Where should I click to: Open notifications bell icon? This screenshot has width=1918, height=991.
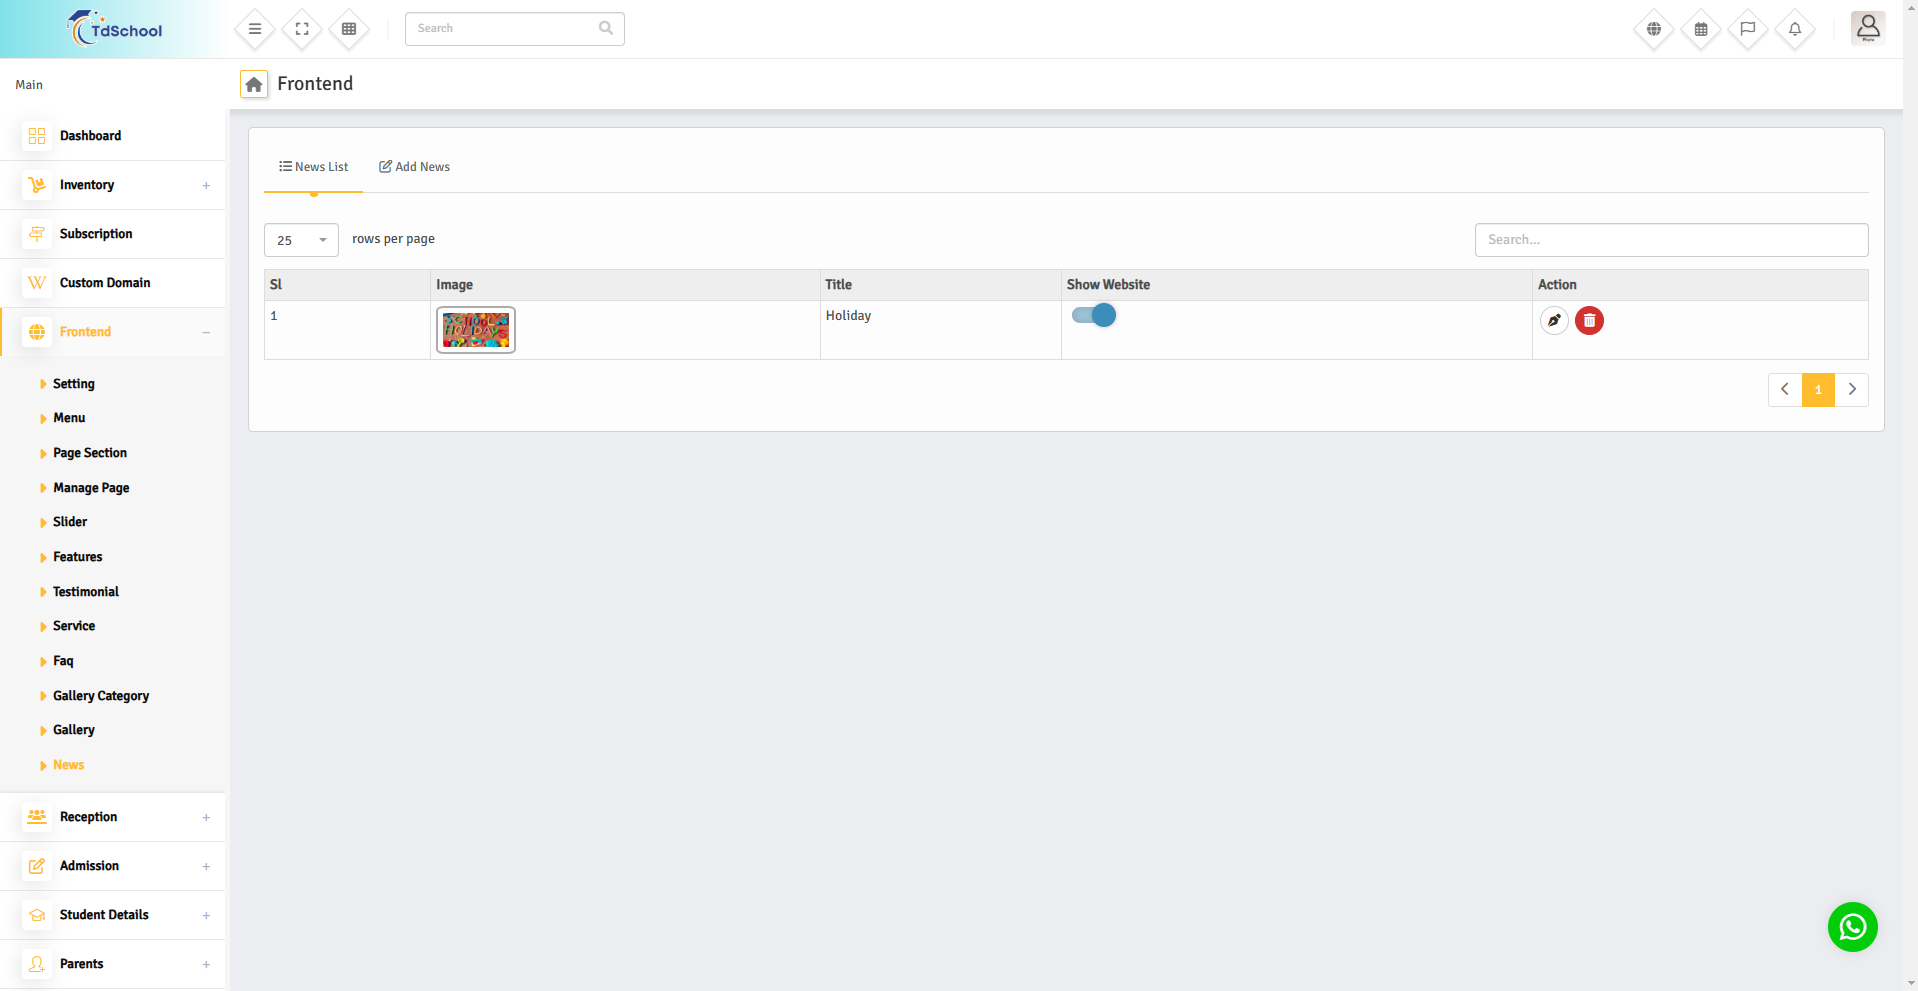click(x=1795, y=29)
